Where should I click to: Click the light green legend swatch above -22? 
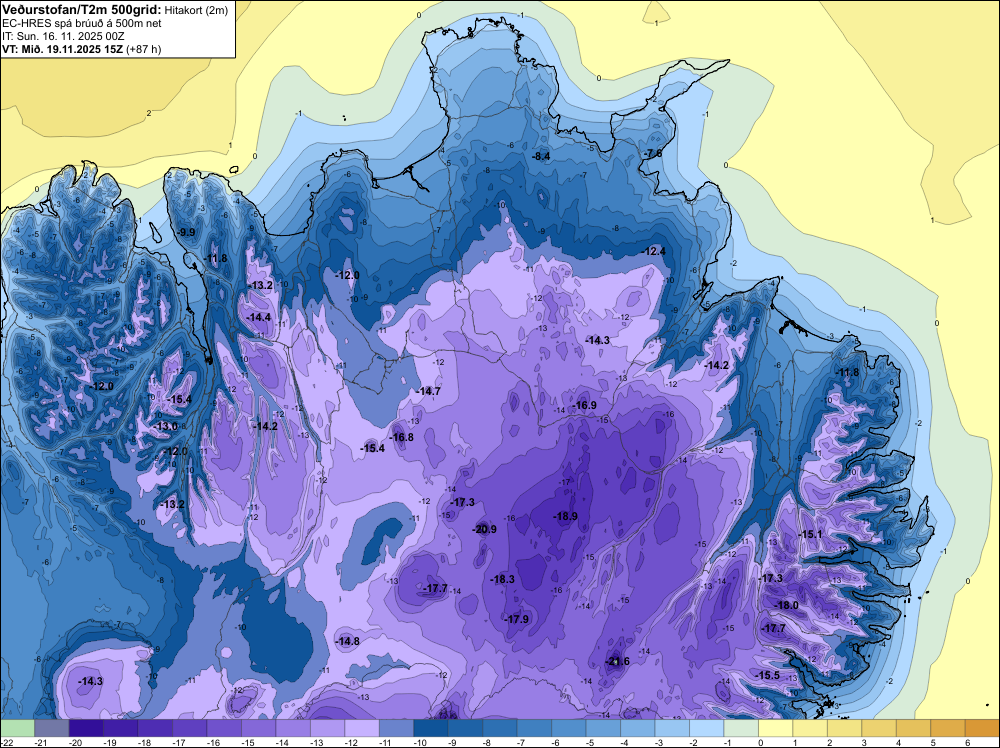tap(17, 728)
